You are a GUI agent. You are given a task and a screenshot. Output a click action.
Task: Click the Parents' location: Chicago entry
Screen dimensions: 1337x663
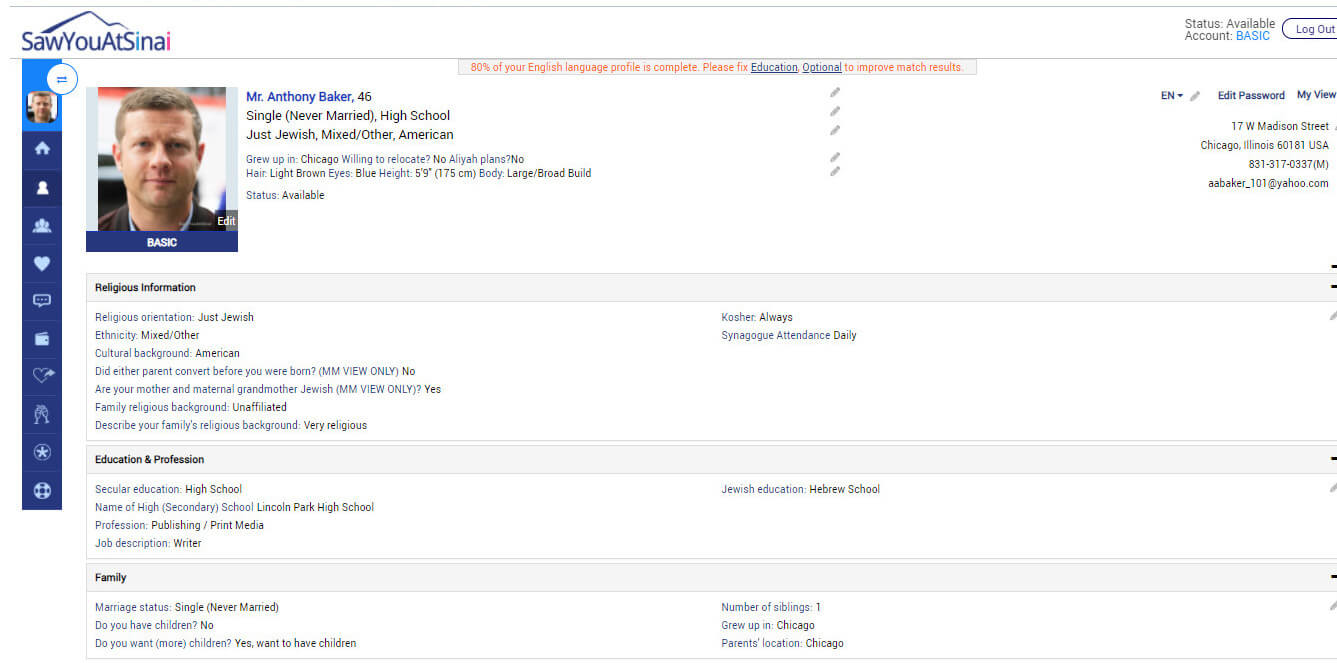click(x=782, y=644)
